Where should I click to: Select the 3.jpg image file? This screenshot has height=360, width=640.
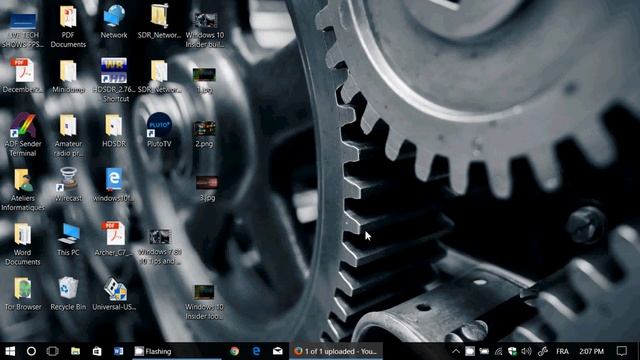(207, 189)
